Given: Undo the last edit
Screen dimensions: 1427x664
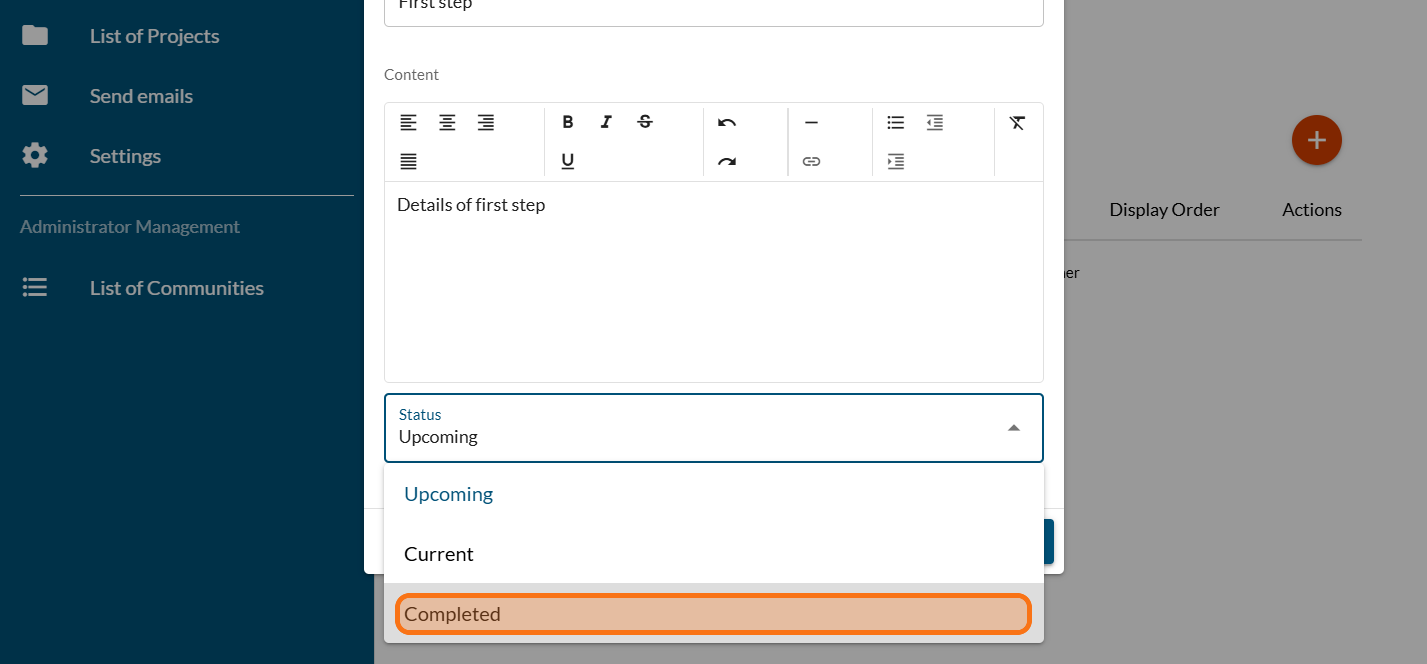Looking at the screenshot, I should [x=727, y=123].
